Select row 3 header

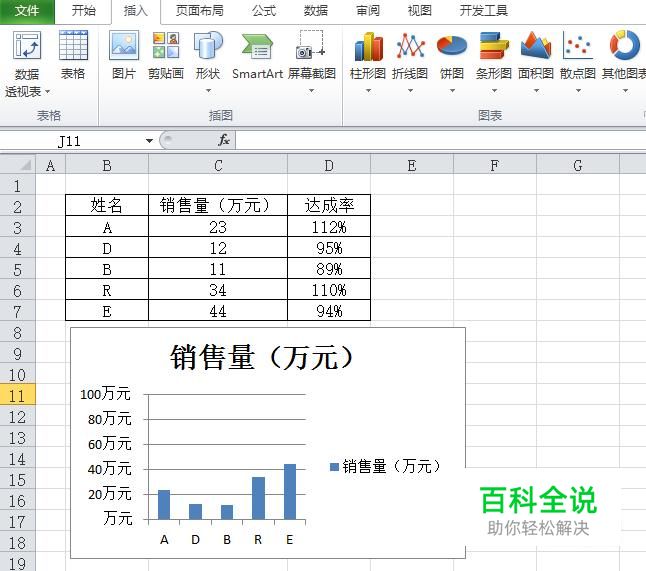pyautogui.click(x=18, y=227)
